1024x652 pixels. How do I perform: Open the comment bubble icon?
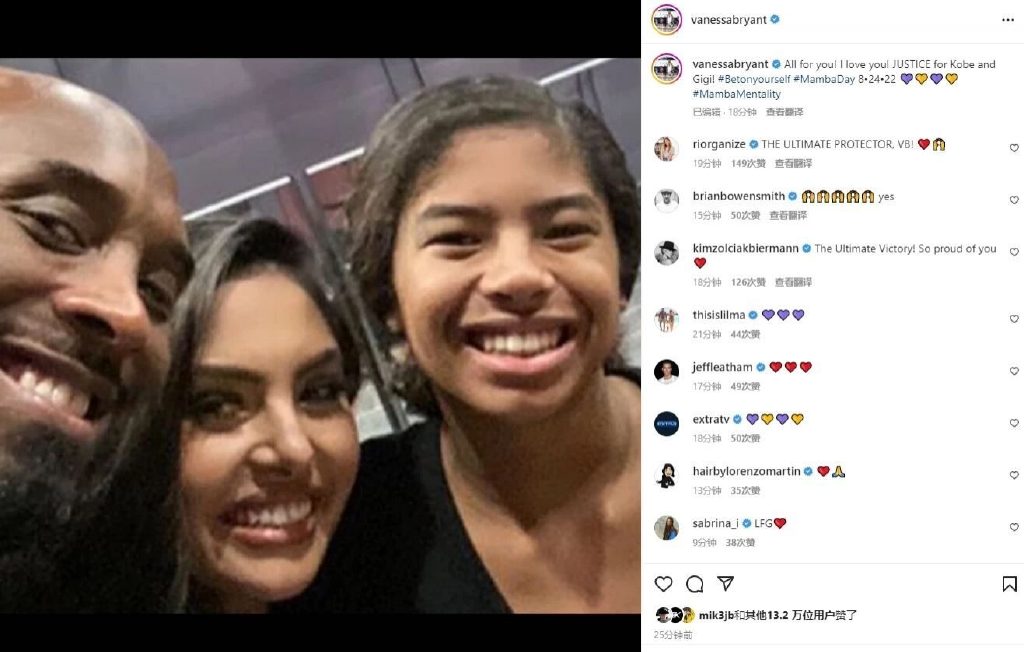695,583
